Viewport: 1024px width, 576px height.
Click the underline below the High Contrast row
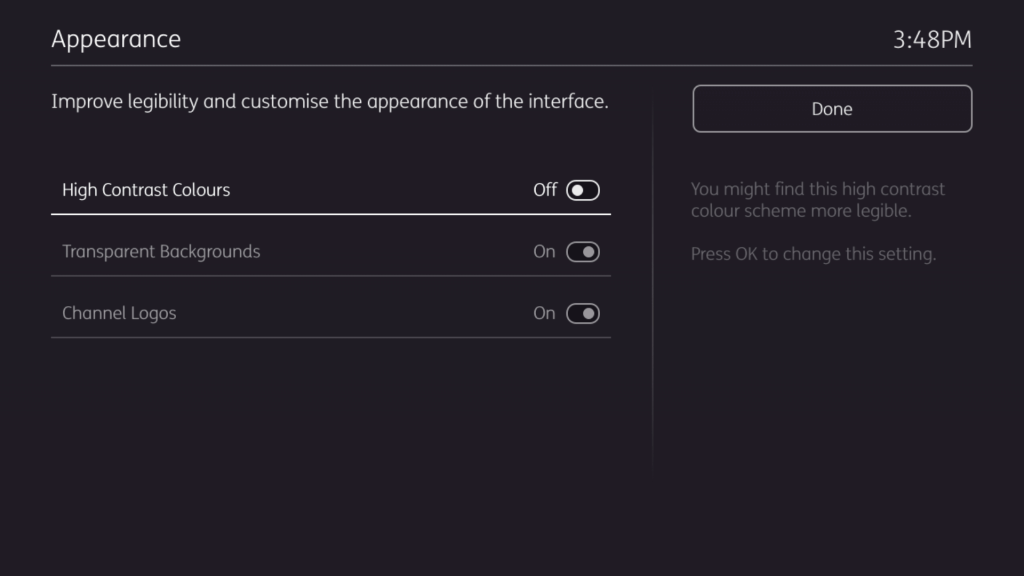coord(330,214)
